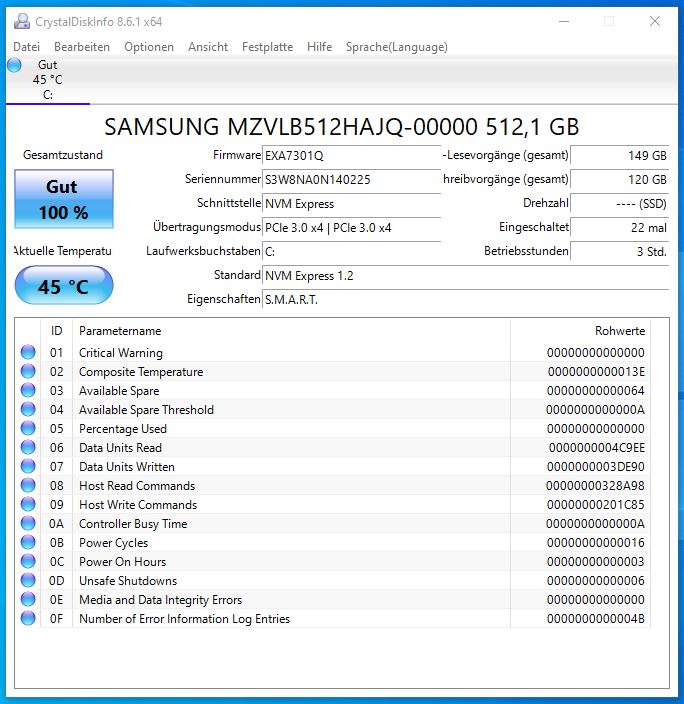
Task: Minimize the CrystalDiskInfo window
Action: click(564, 21)
